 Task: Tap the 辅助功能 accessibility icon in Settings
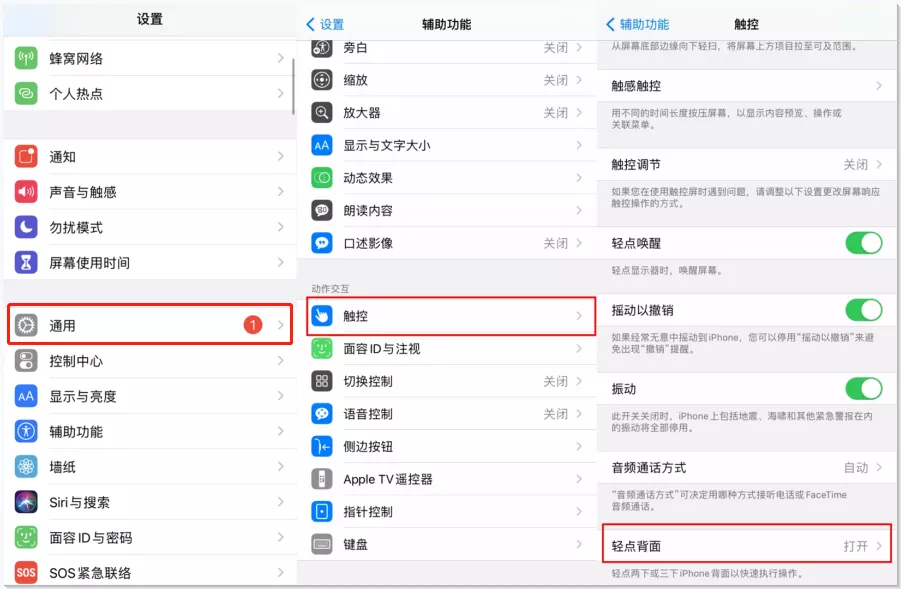pos(26,431)
